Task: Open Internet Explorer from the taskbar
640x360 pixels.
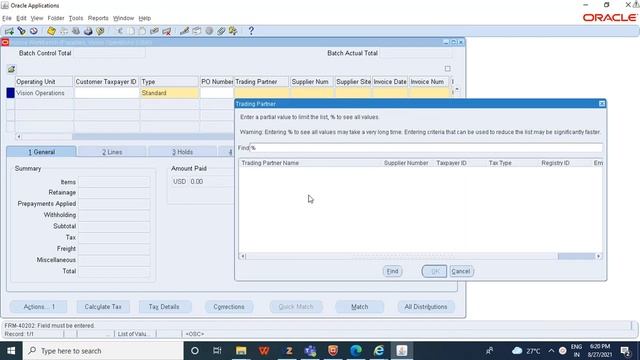Action: (379, 351)
